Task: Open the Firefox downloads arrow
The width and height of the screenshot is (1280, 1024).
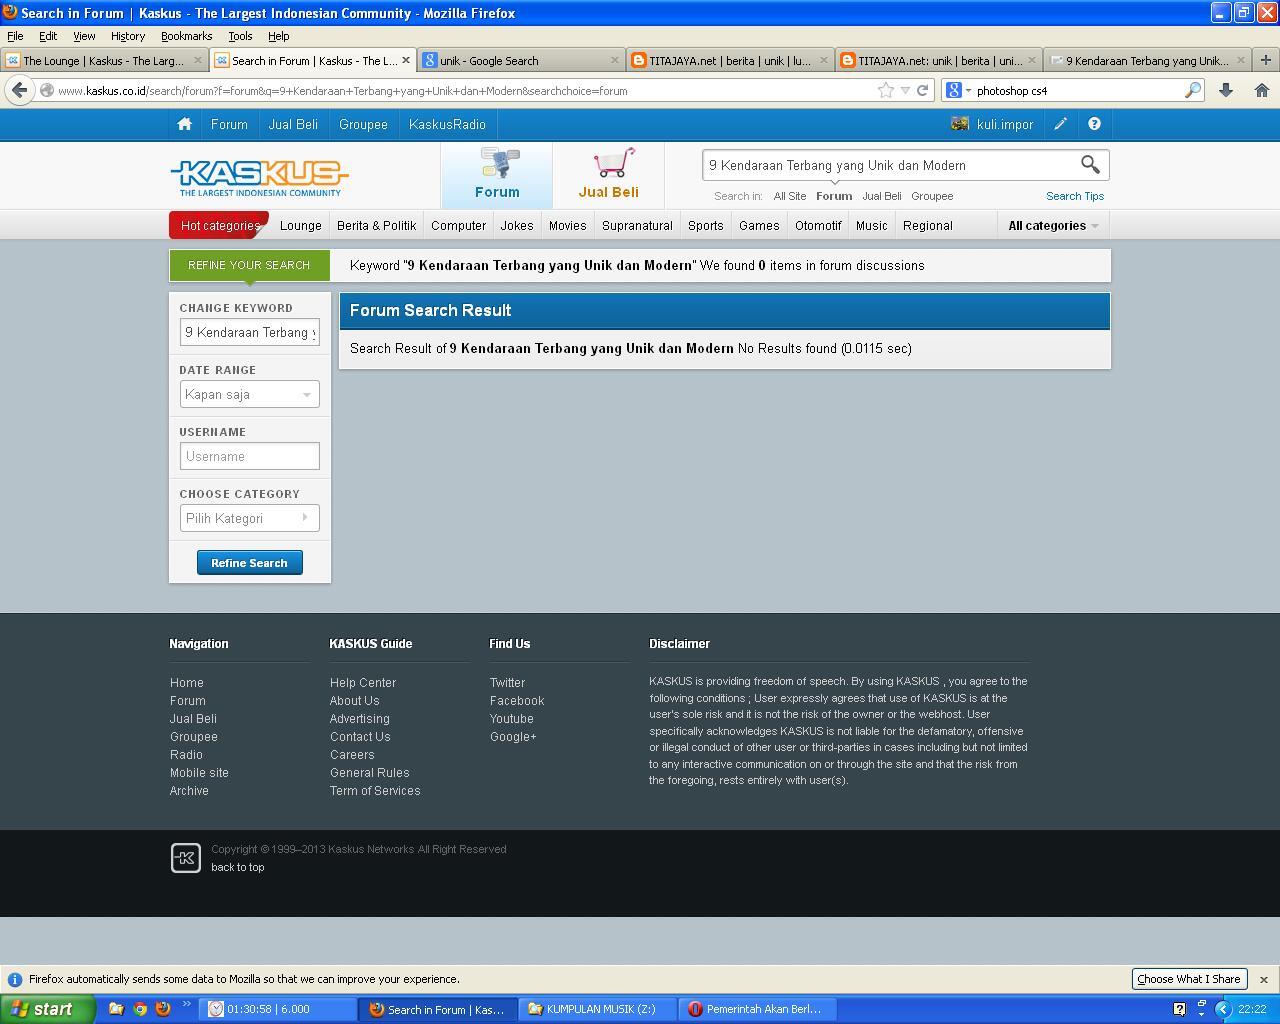Action: [1226, 90]
